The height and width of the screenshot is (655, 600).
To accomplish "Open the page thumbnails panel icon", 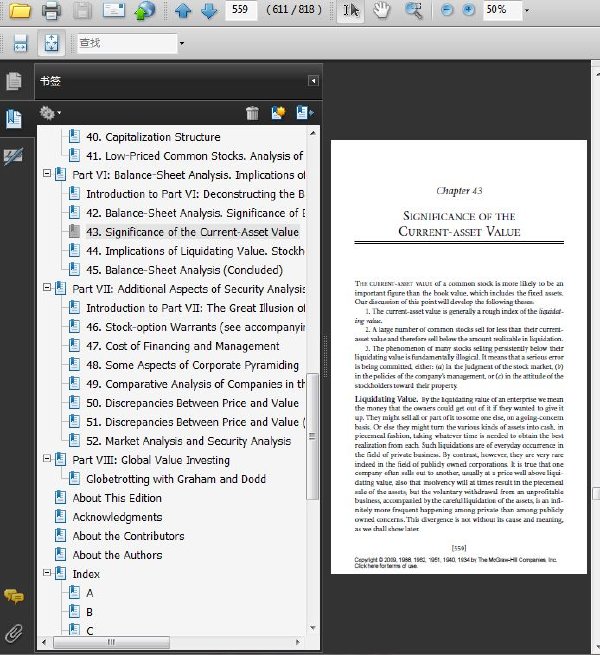I will click(x=14, y=81).
